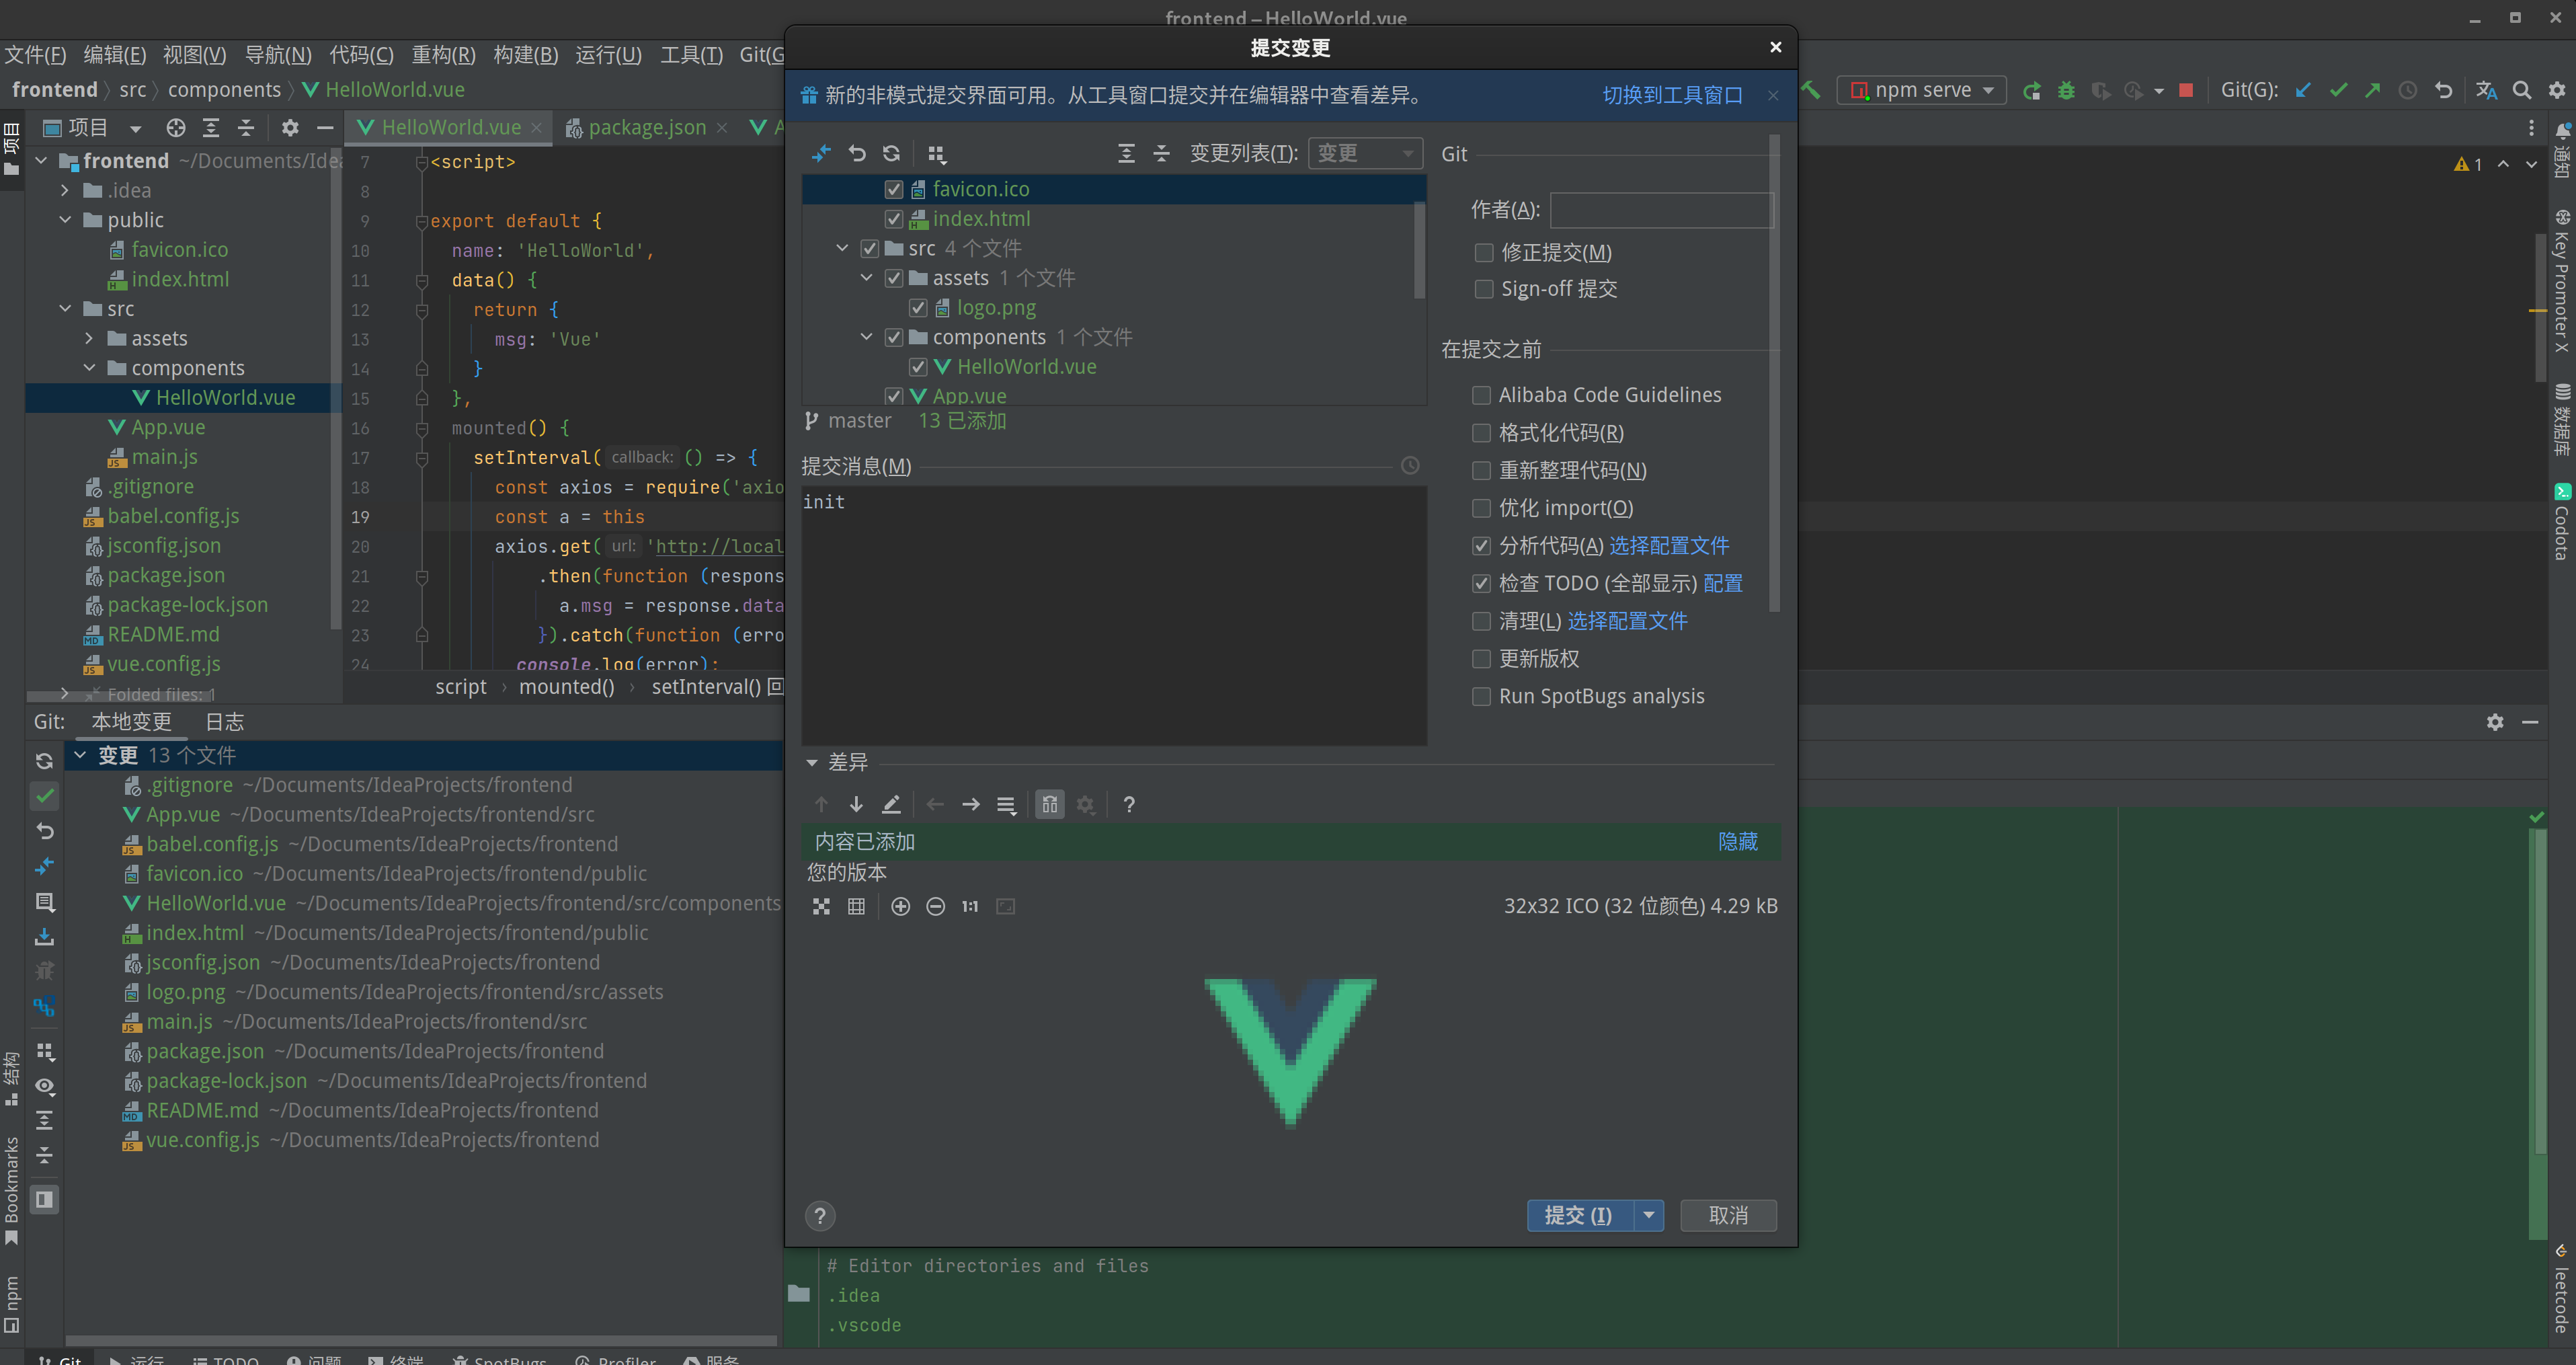Click the show diff icon in commit dialog
Viewport: 2576px width, 1365px height.
pos(822,153)
